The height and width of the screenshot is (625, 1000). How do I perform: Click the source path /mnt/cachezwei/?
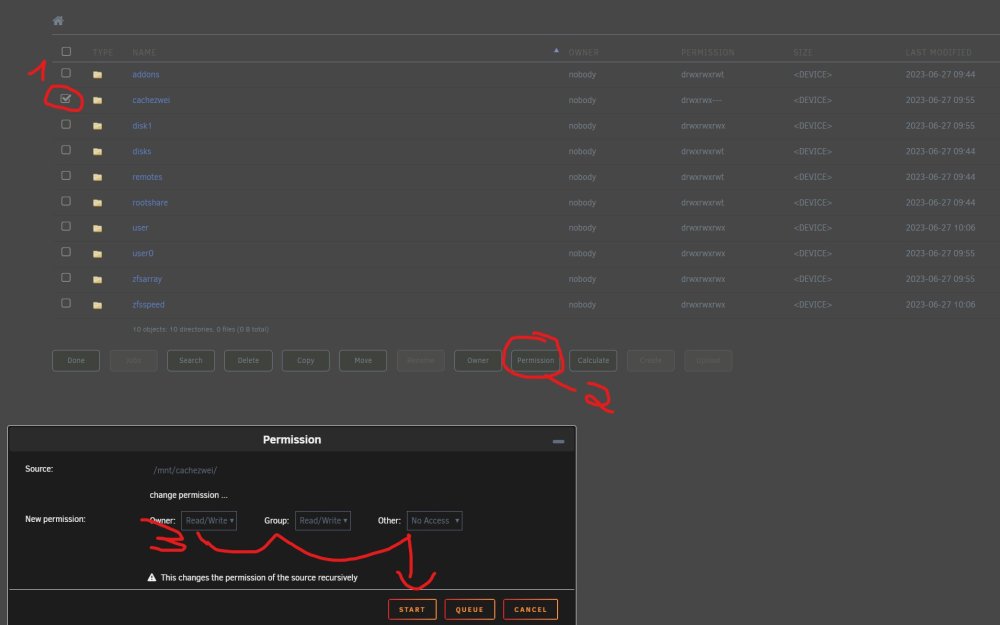185,470
